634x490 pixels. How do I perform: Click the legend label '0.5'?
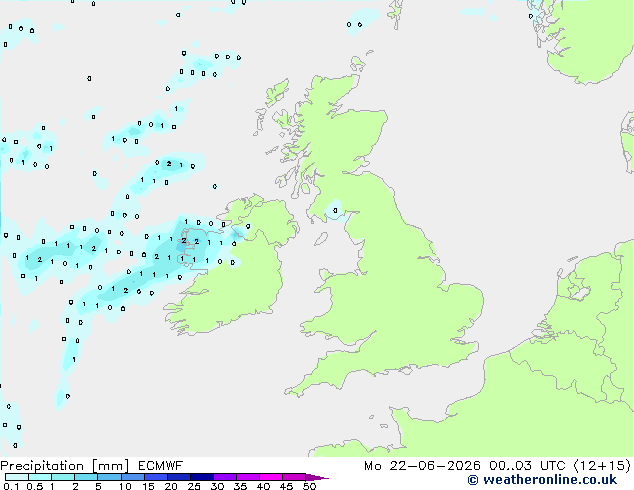(x=34, y=486)
